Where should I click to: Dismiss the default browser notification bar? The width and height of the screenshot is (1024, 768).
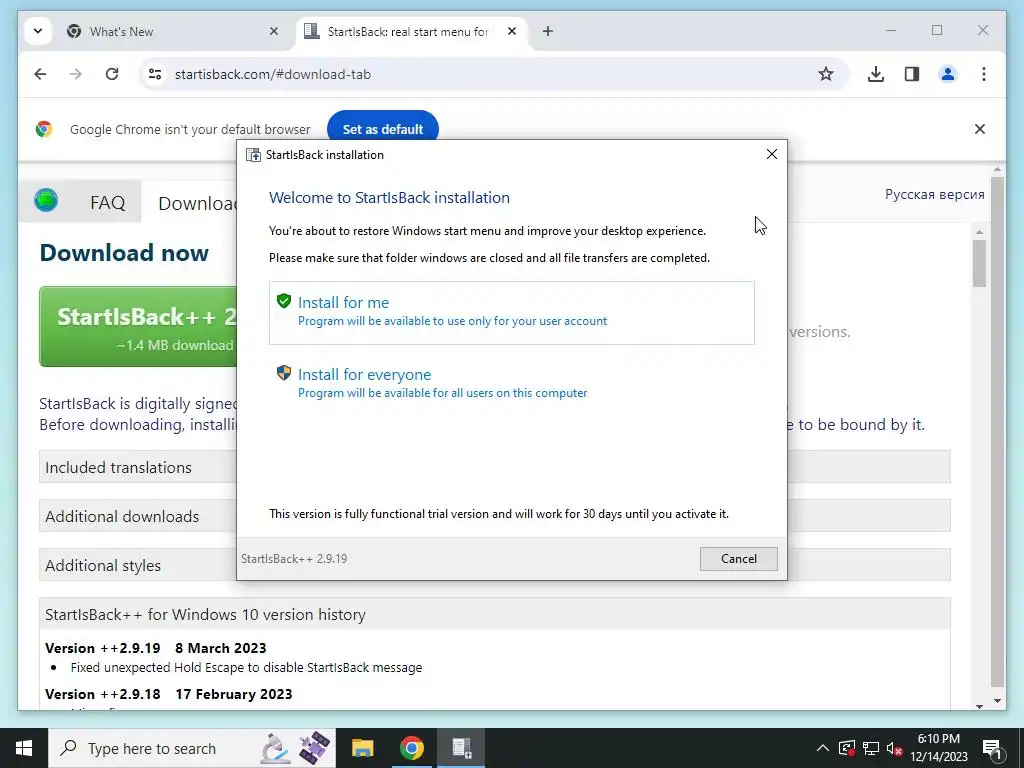pyautogui.click(x=980, y=129)
